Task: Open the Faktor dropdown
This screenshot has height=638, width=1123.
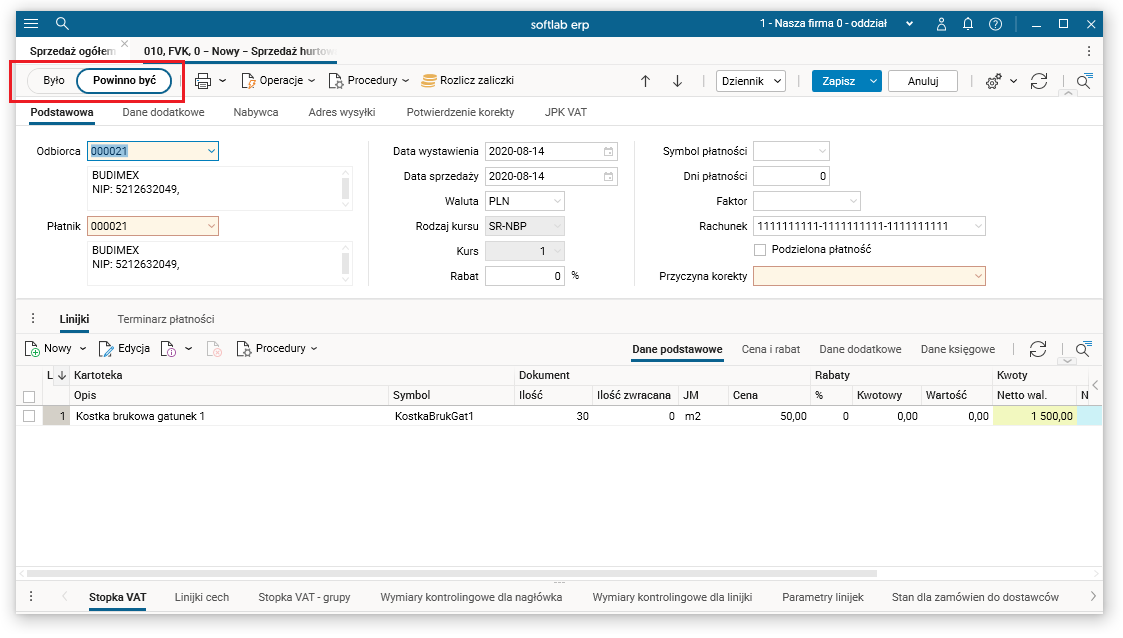Action: click(853, 202)
